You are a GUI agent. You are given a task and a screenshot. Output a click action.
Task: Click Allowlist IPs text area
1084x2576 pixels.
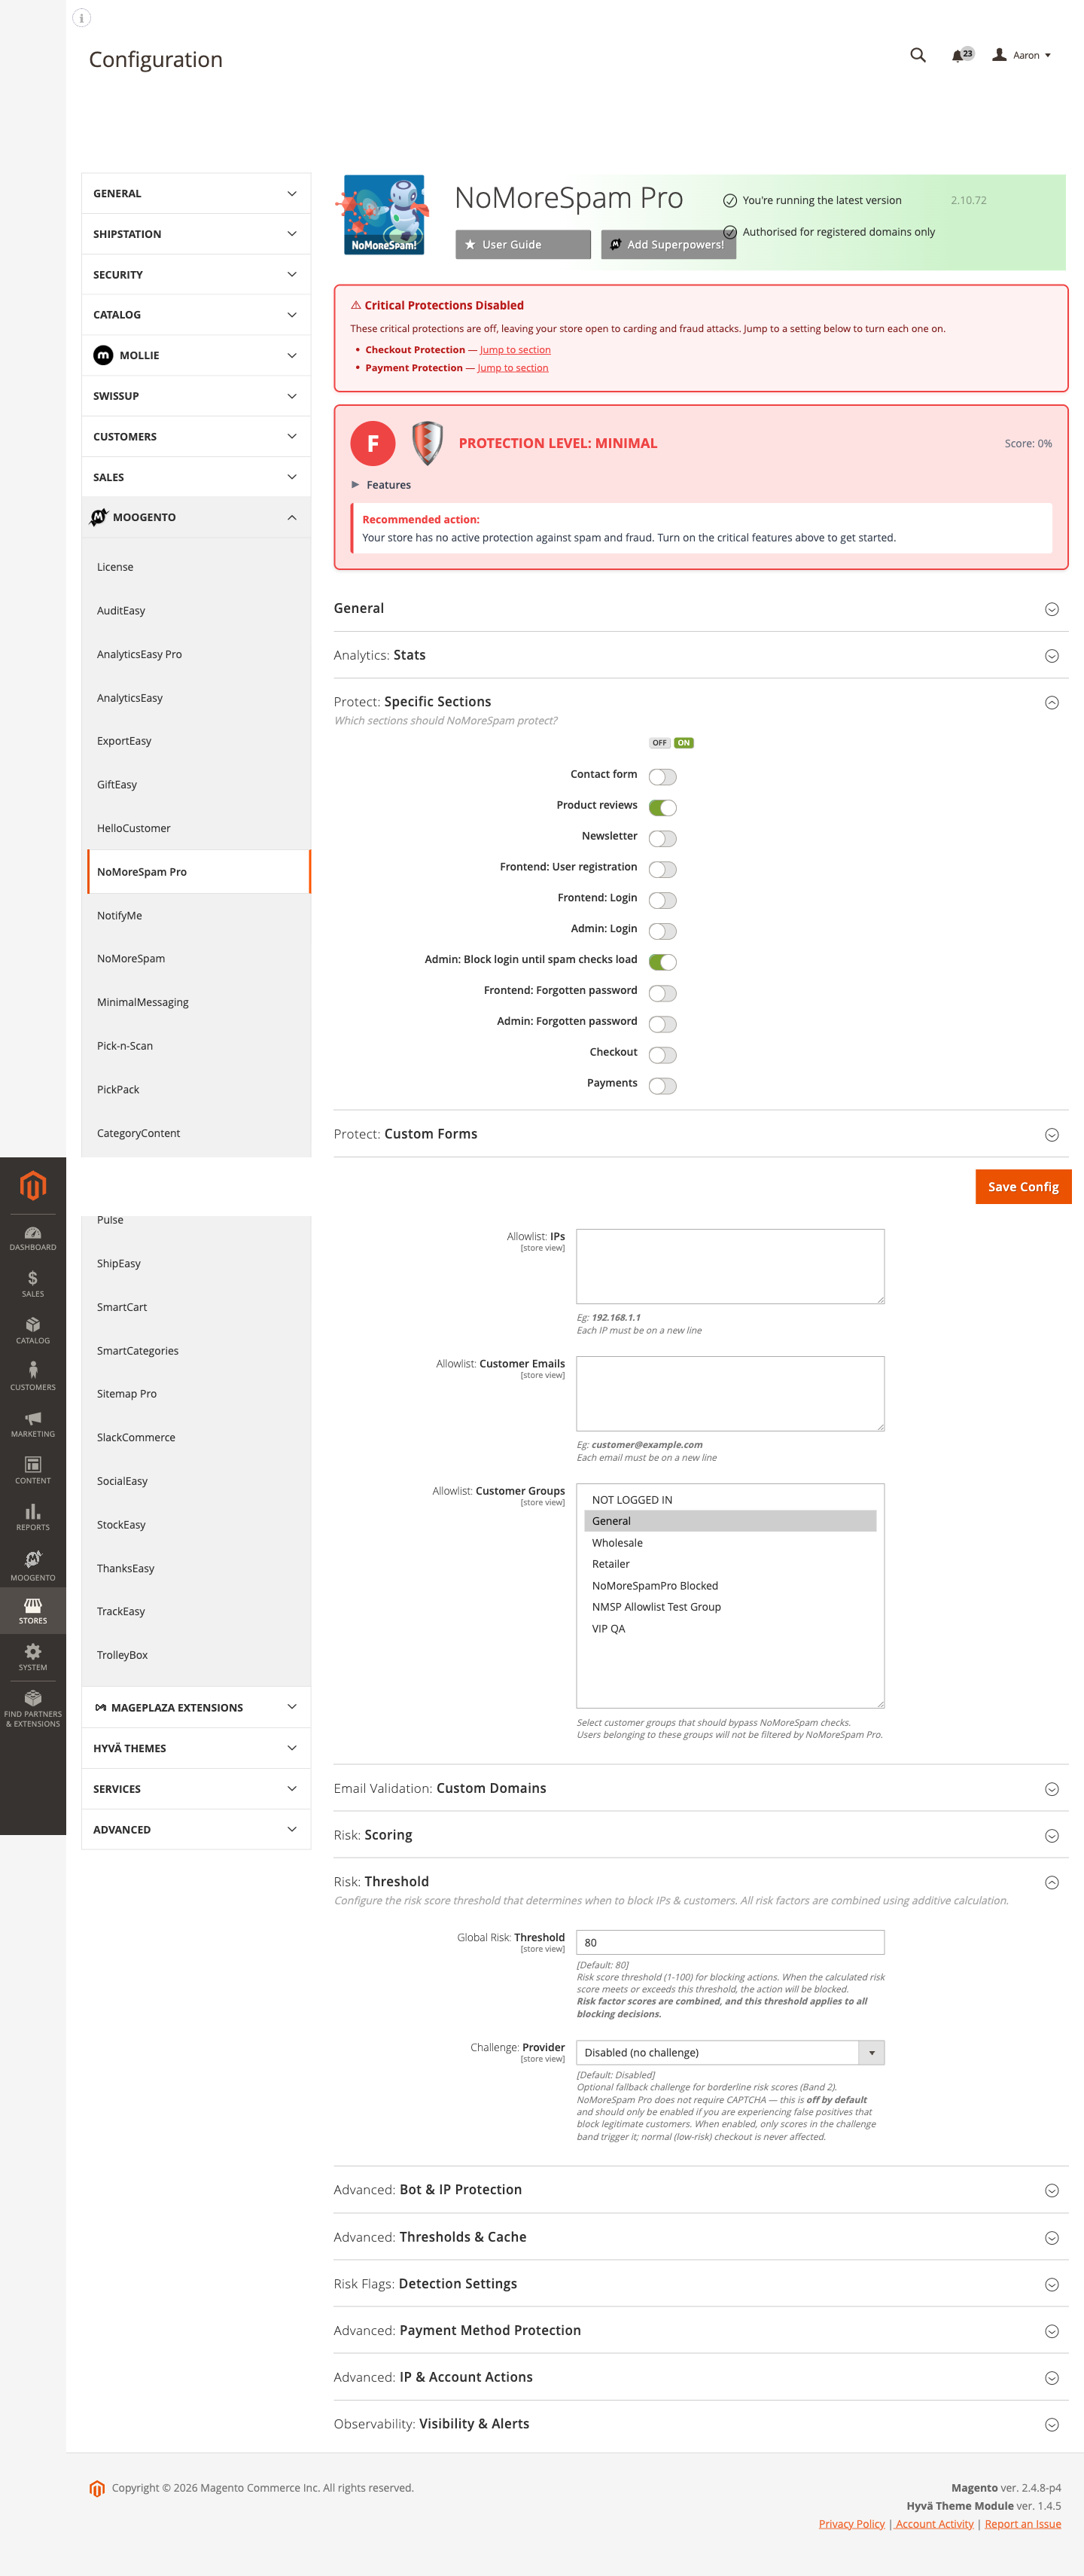(x=730, y=1266)
